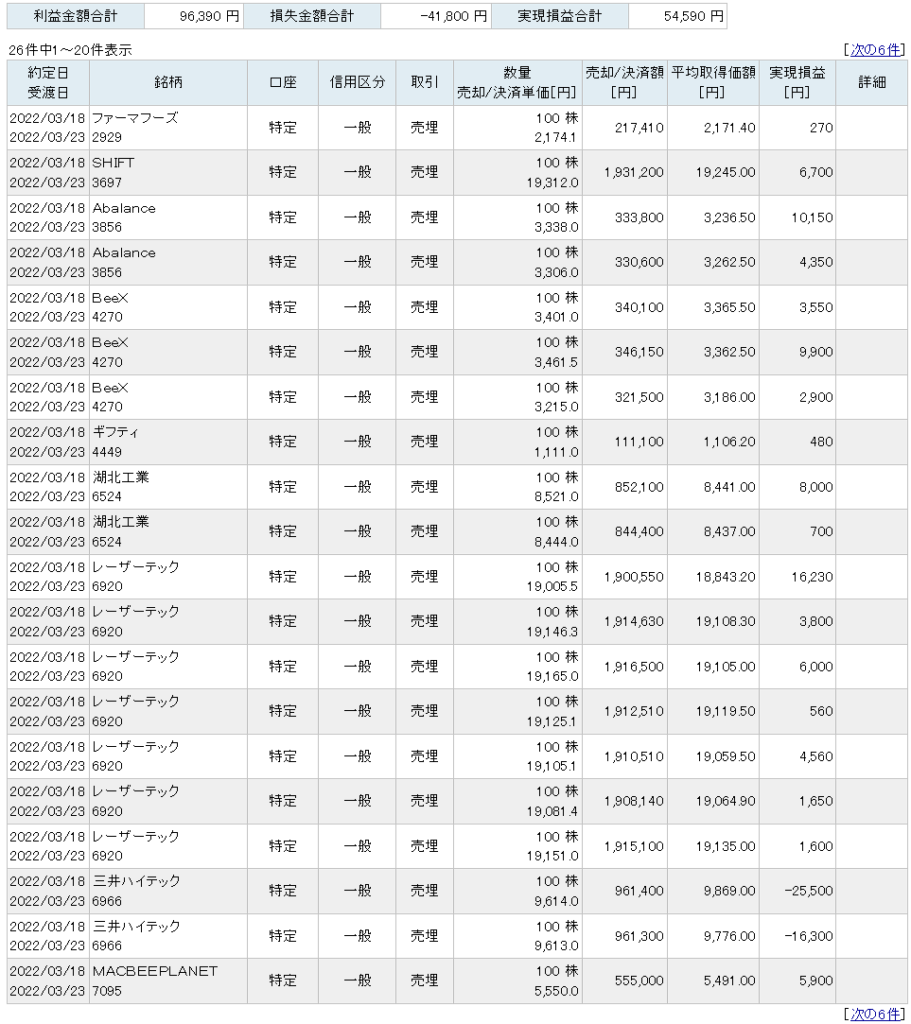Click BeeX average cost 3,186.00
Image resolution: width=911 pixels, height=1024 pixels.
729,397
